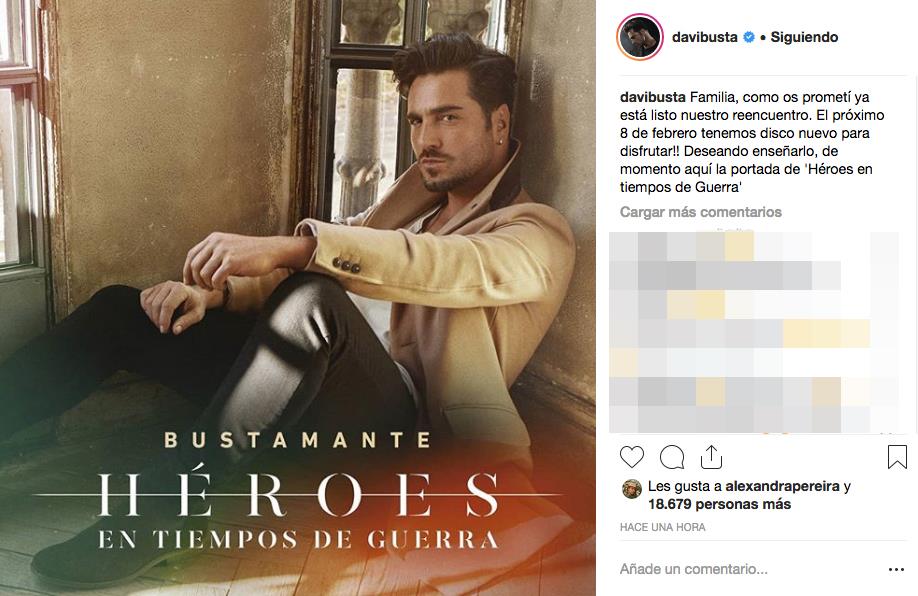Click the HACE UNA HORA timestamp
The image size is (918, 596).
663,527
